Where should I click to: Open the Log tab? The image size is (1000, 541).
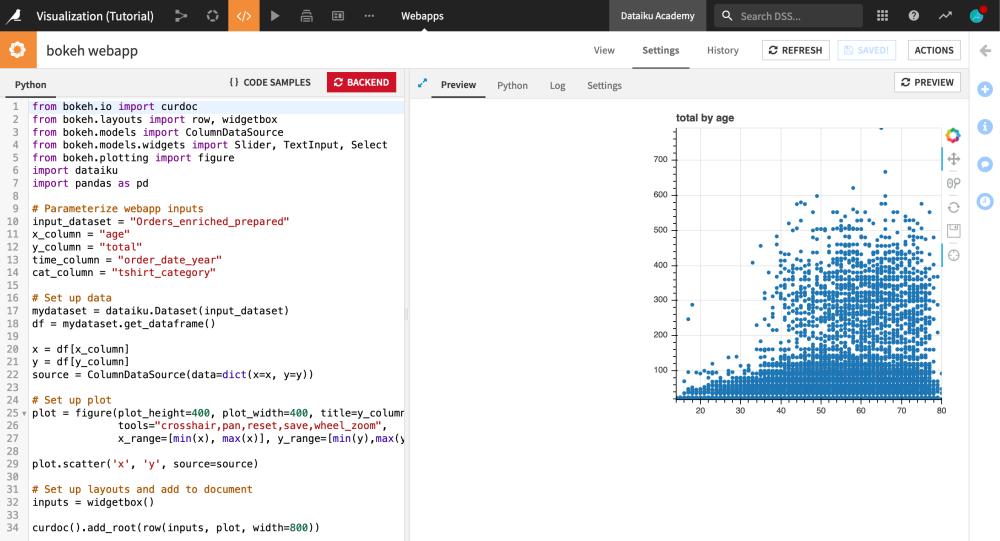(557, 85)
